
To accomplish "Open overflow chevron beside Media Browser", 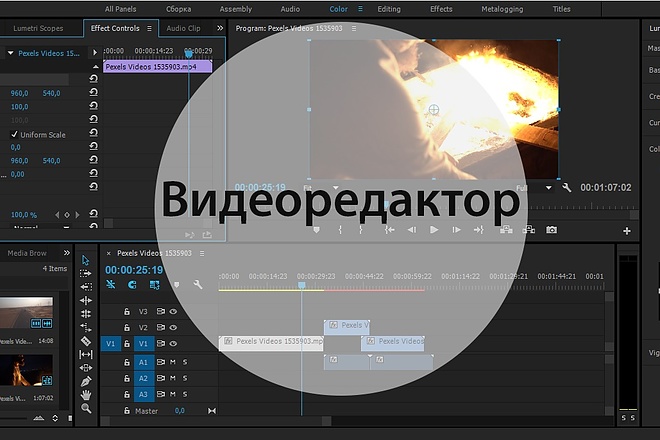I will point(67,253).
